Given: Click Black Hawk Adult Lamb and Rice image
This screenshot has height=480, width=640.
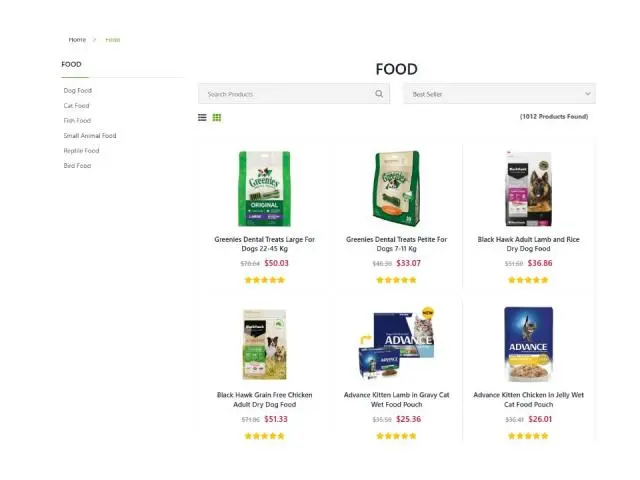Looking at the screenshot, I should pos(529,189).
